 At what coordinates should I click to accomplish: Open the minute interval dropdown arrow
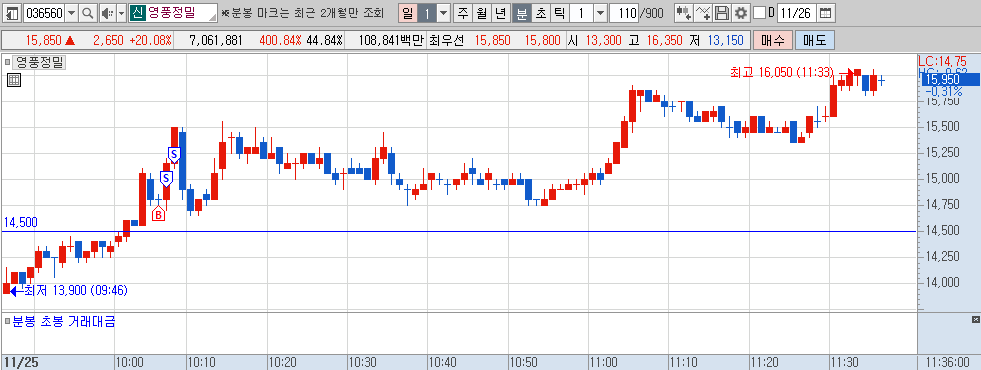[x=599, y=13]
